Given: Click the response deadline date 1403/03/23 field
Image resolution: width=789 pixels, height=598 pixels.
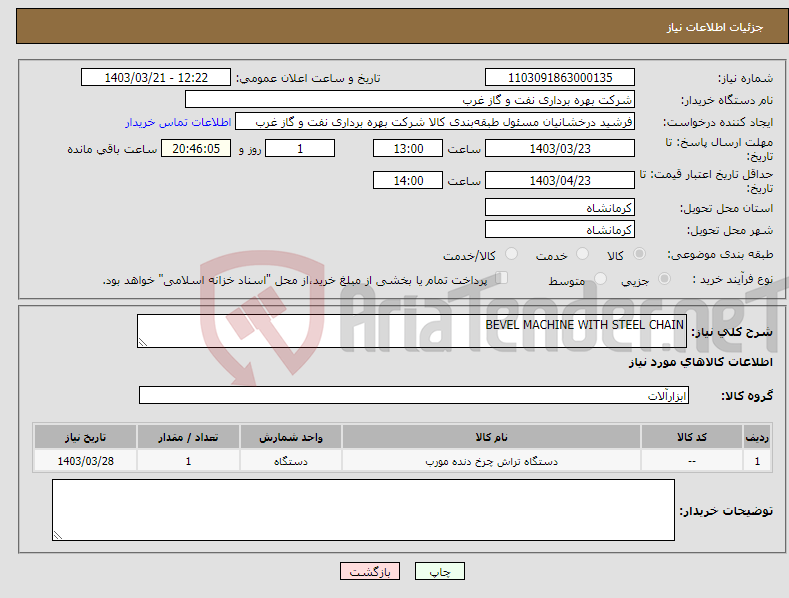Looking at the screenshot, I should pos(560,148).
